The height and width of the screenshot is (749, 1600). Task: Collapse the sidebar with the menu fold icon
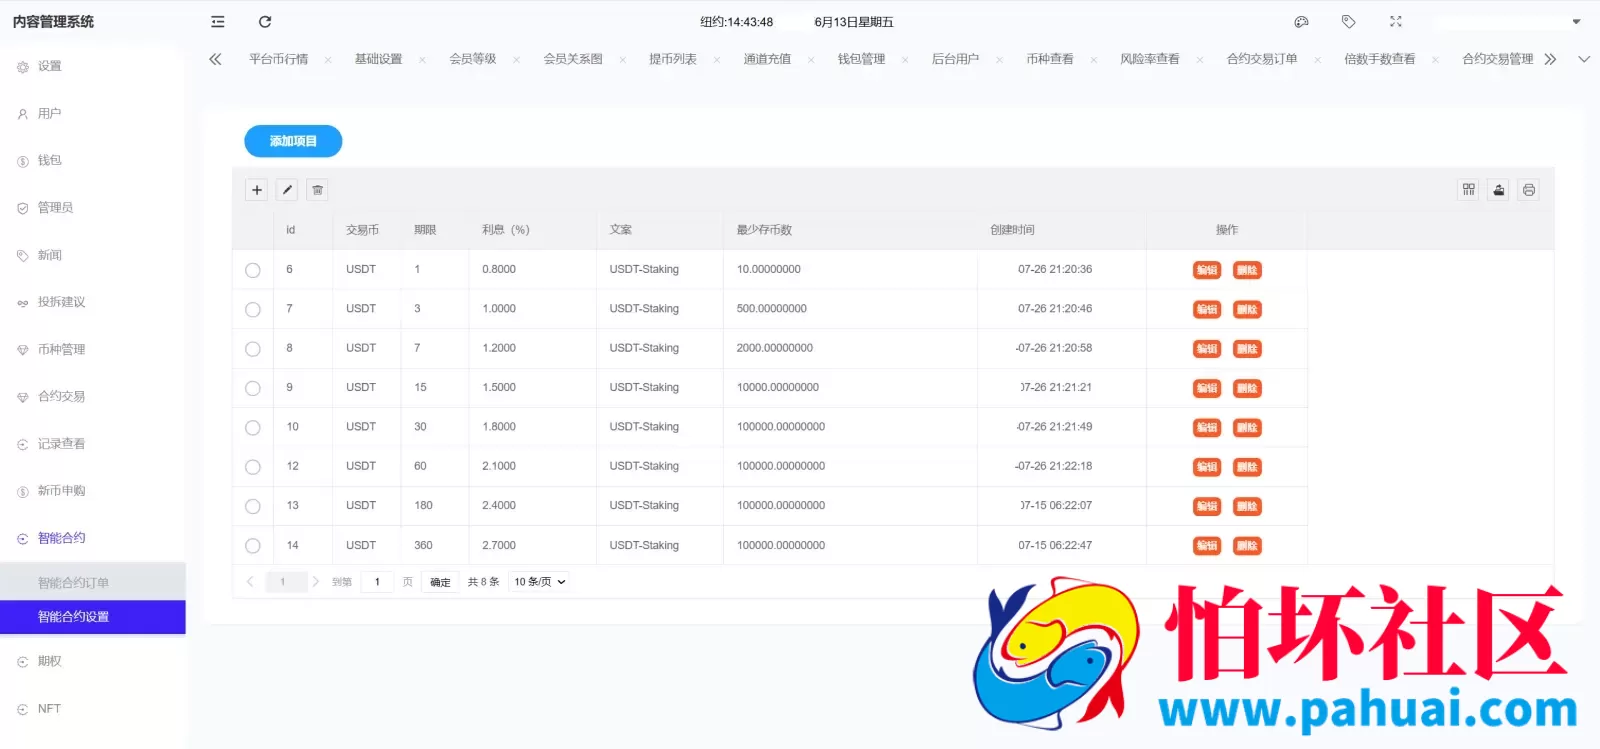(x=218, y=22)
